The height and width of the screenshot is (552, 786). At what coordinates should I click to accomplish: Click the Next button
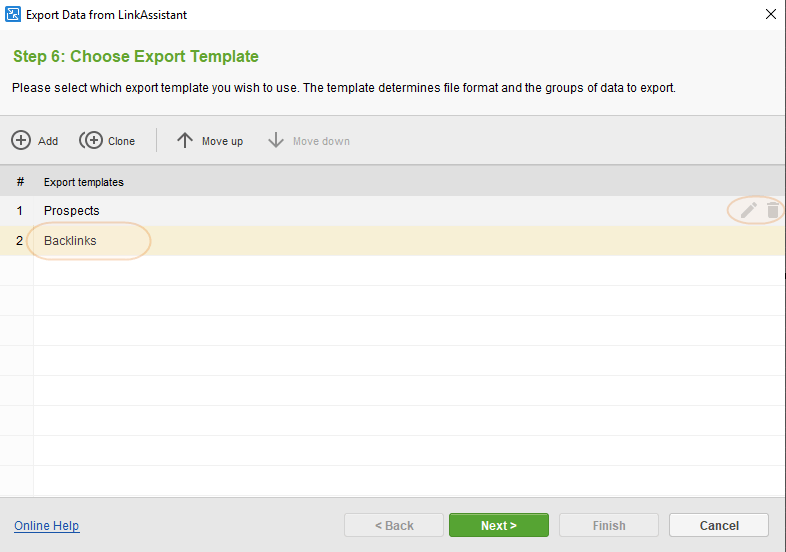pyautogui.click(x=499, y=525)
